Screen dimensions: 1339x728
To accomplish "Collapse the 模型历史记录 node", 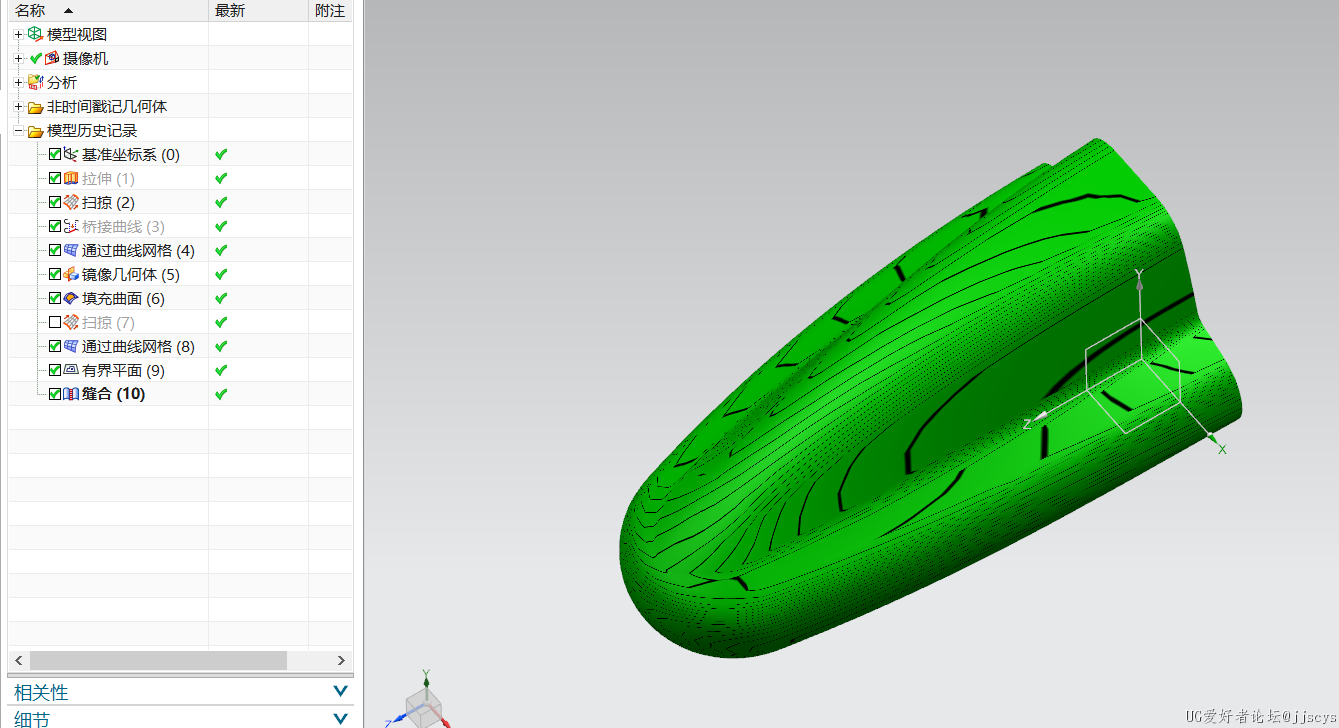I will (18, 131).
